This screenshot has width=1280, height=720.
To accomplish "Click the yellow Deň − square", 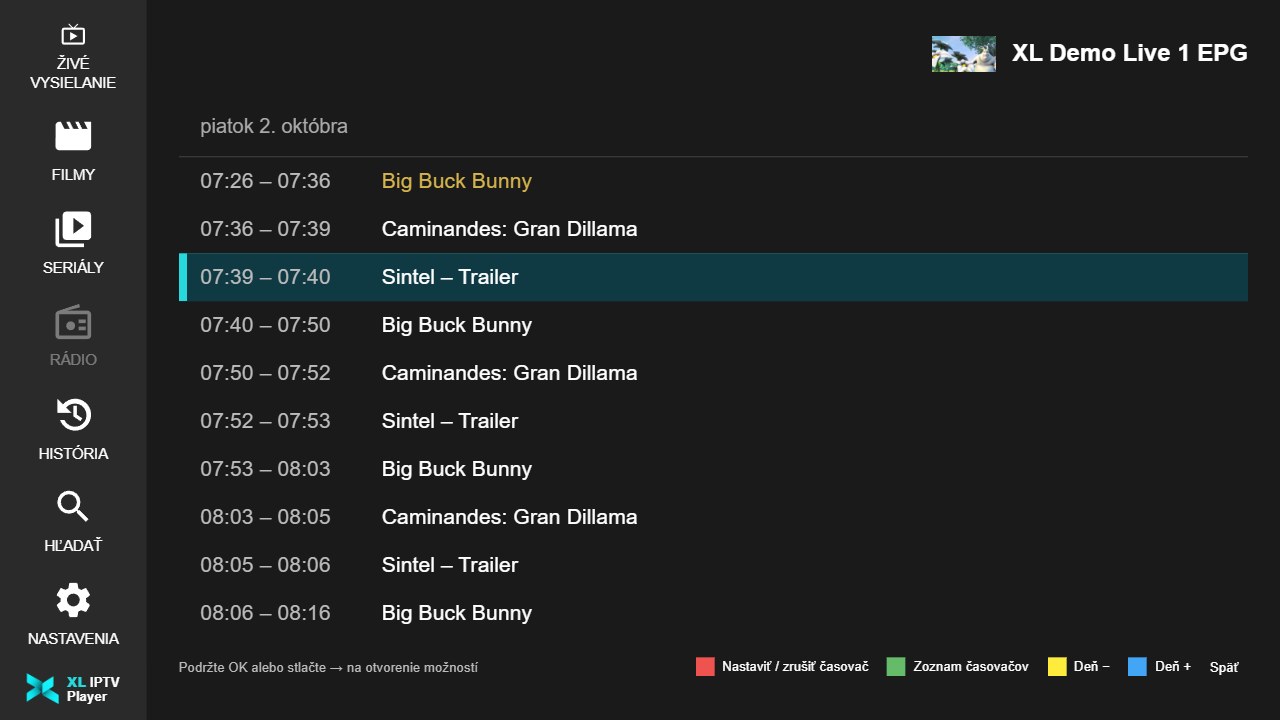I will (x=1057, y=667).
